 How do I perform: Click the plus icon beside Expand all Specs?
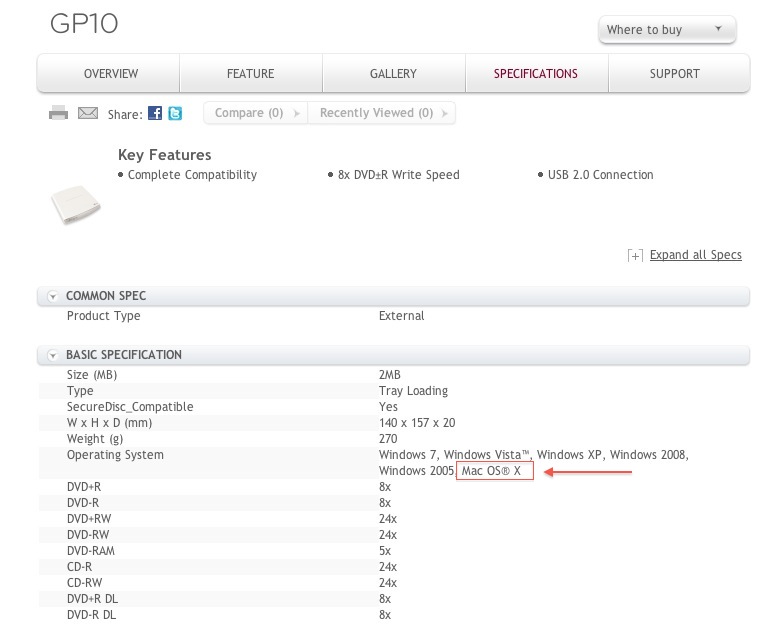(635, 255)
